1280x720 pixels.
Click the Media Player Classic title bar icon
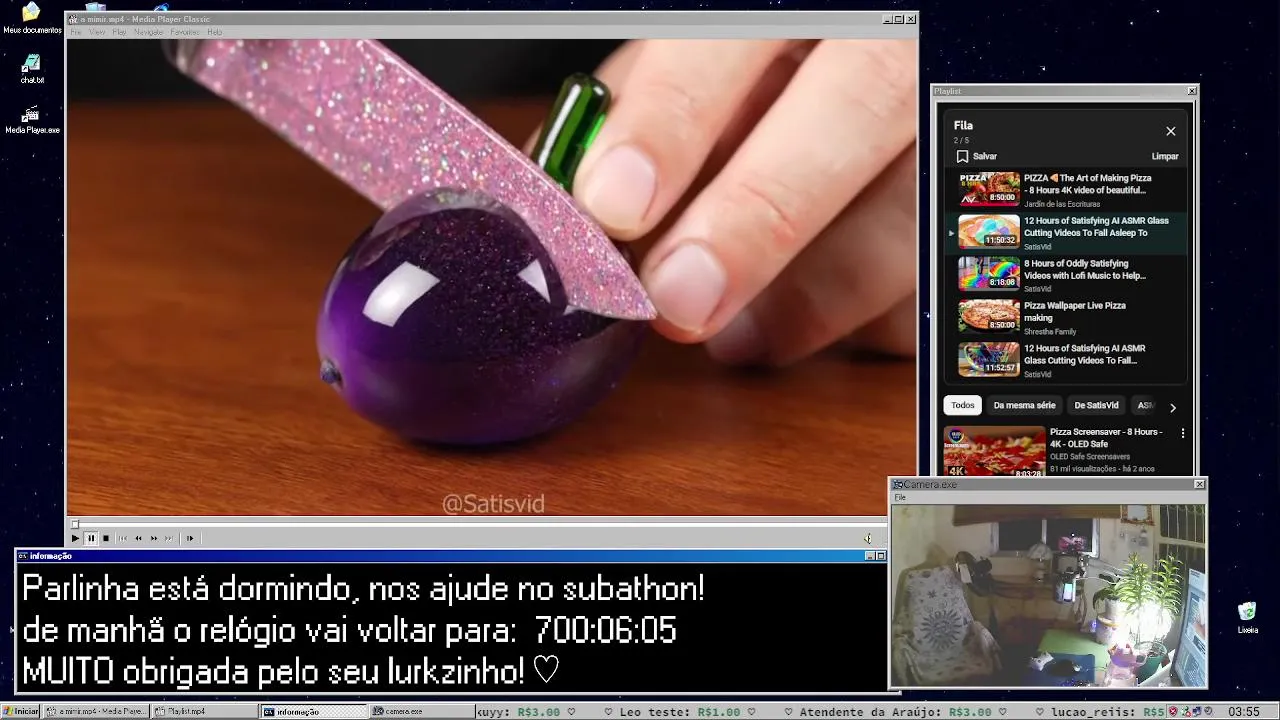coord(73,19)
